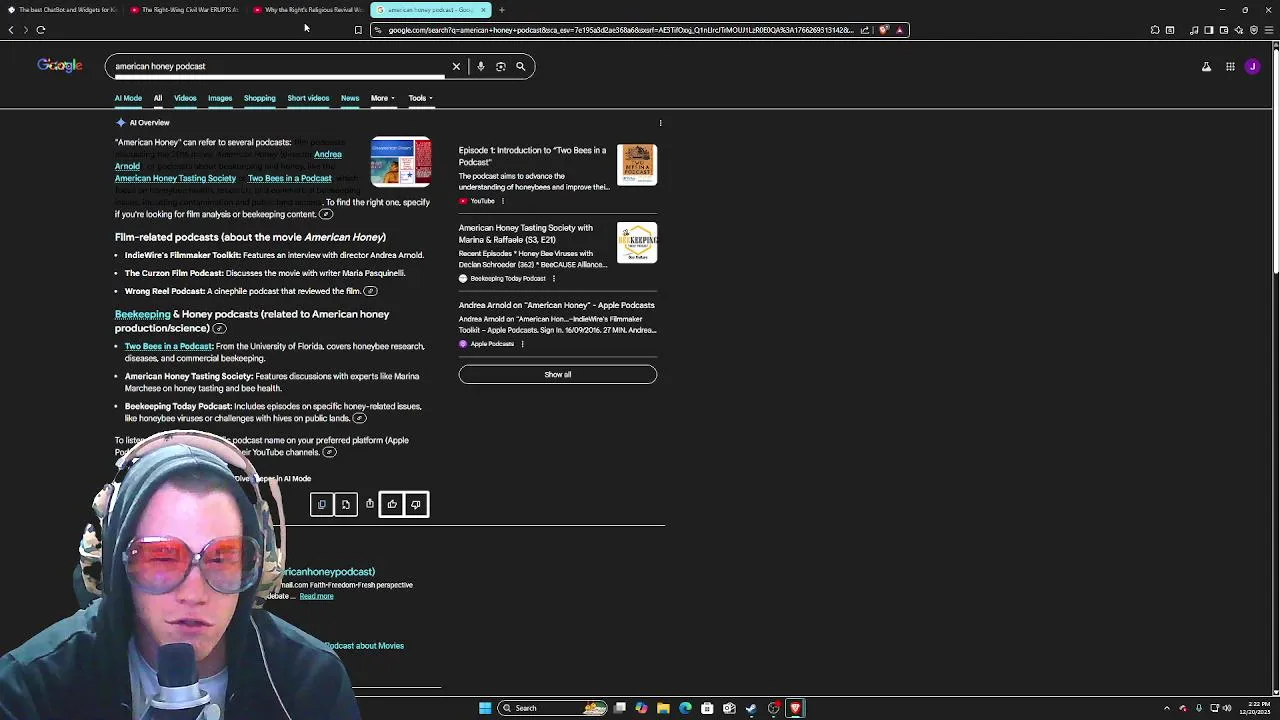Open the Google account avatar J
This screenshot has width=1280, height=720.
coord(1252,67)
